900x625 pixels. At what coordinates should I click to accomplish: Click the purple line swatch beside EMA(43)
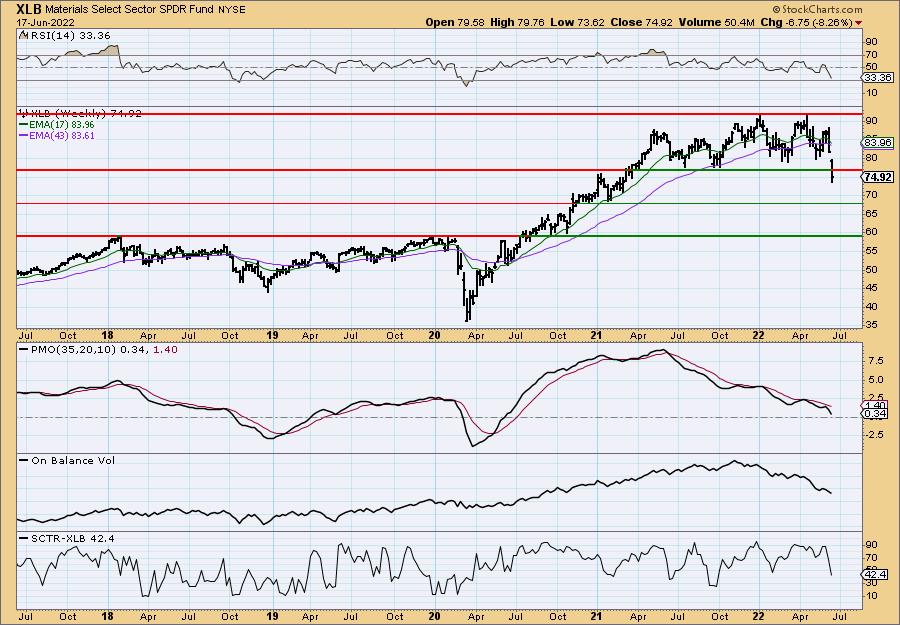click(x=24, y=136)
